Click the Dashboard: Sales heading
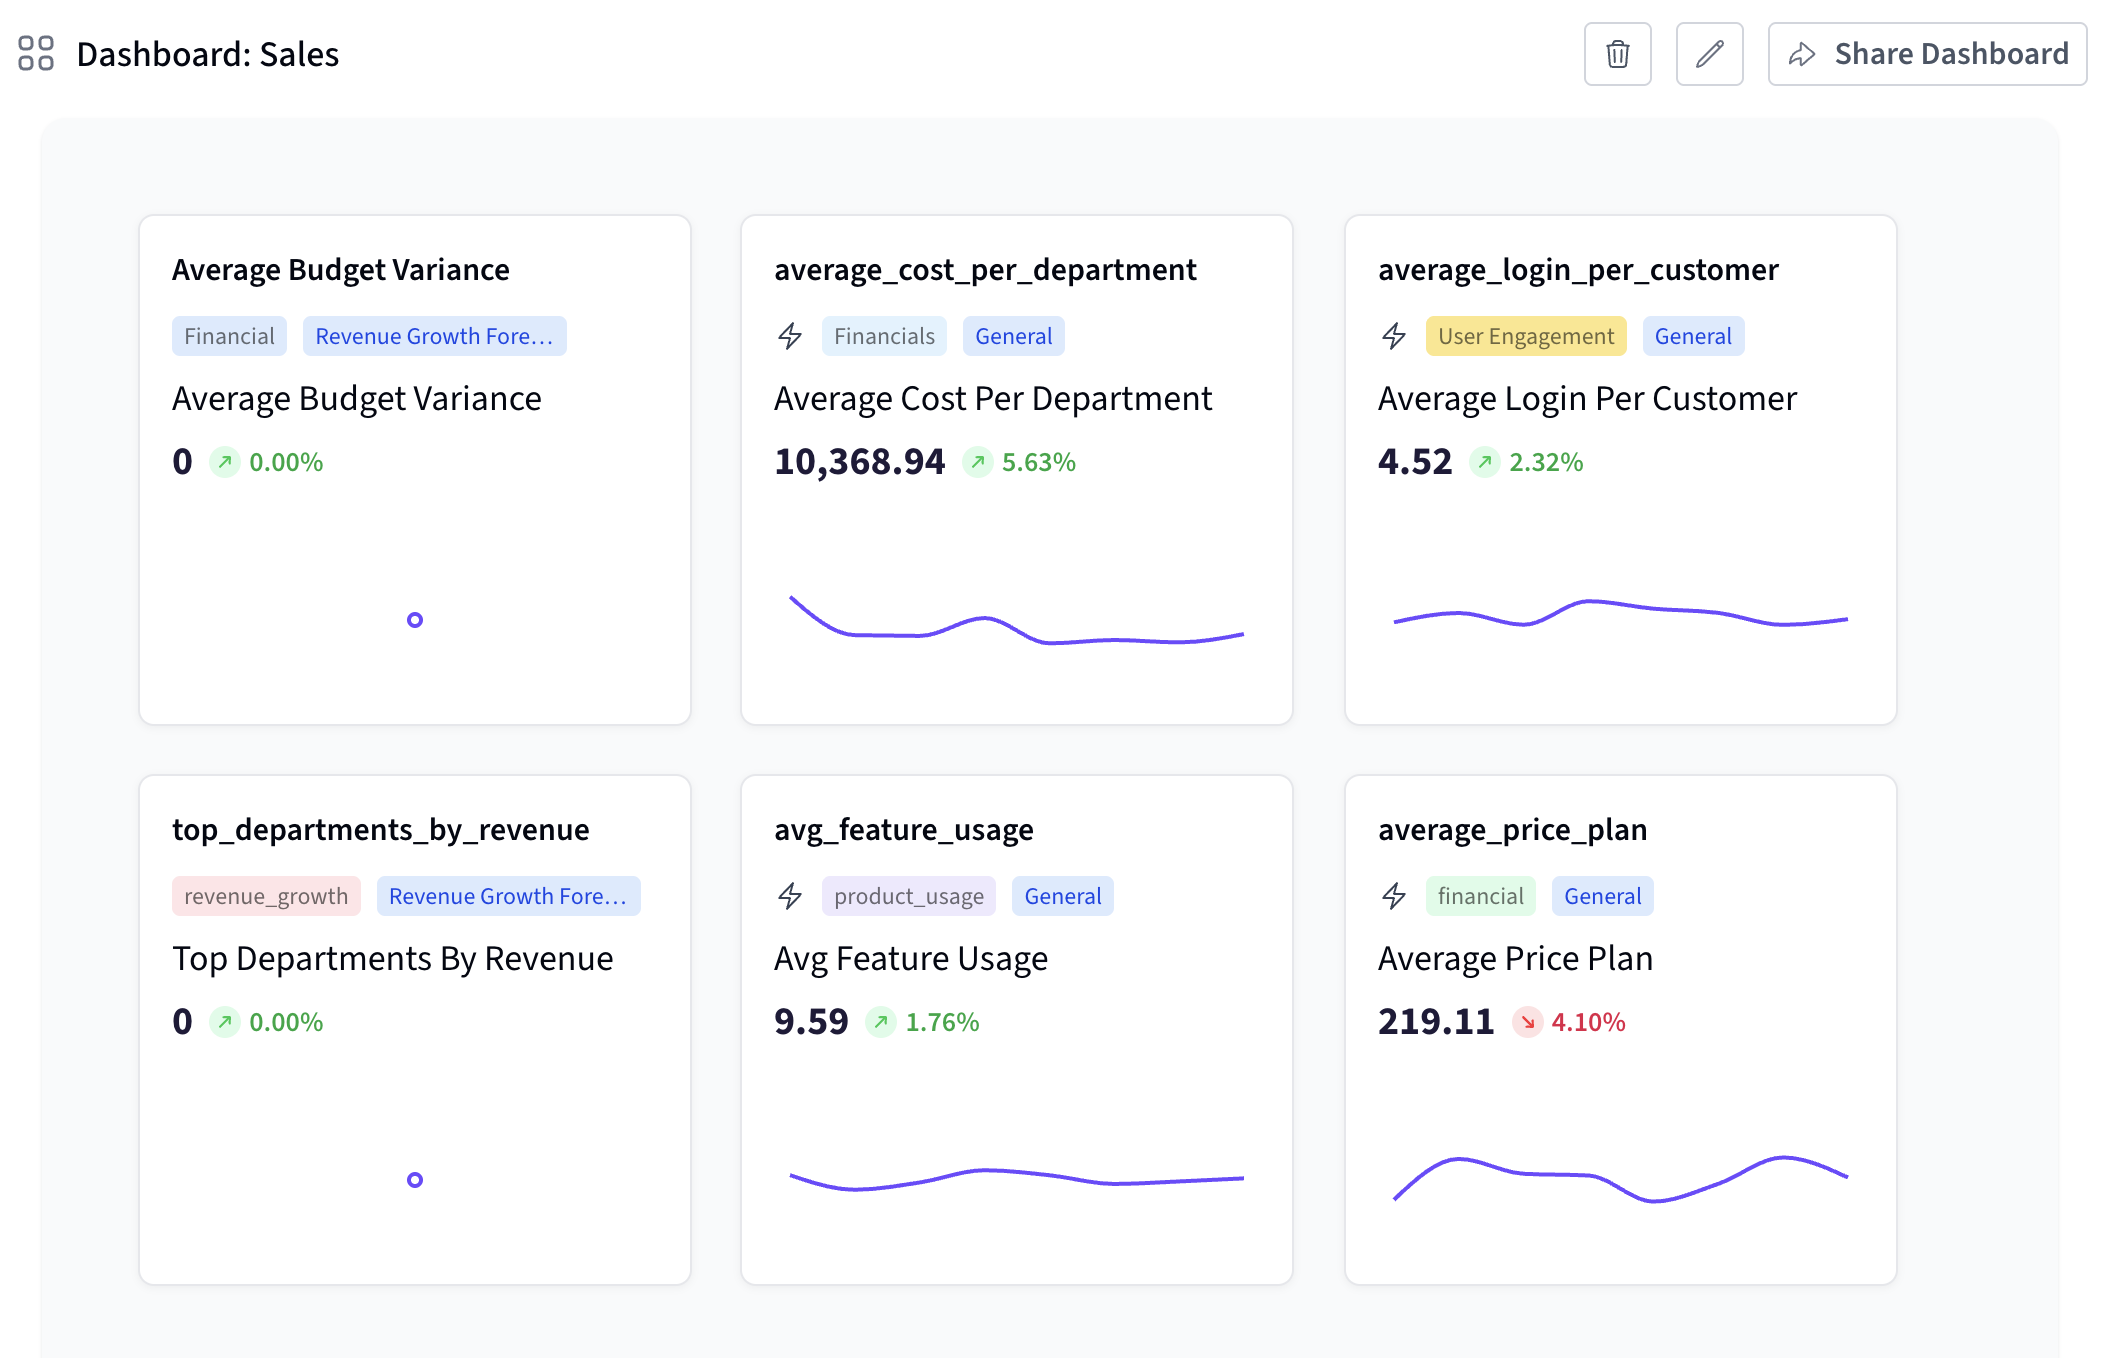Image resolution: width=2108 pixels, height=1358 pixels. click(208, 54)
